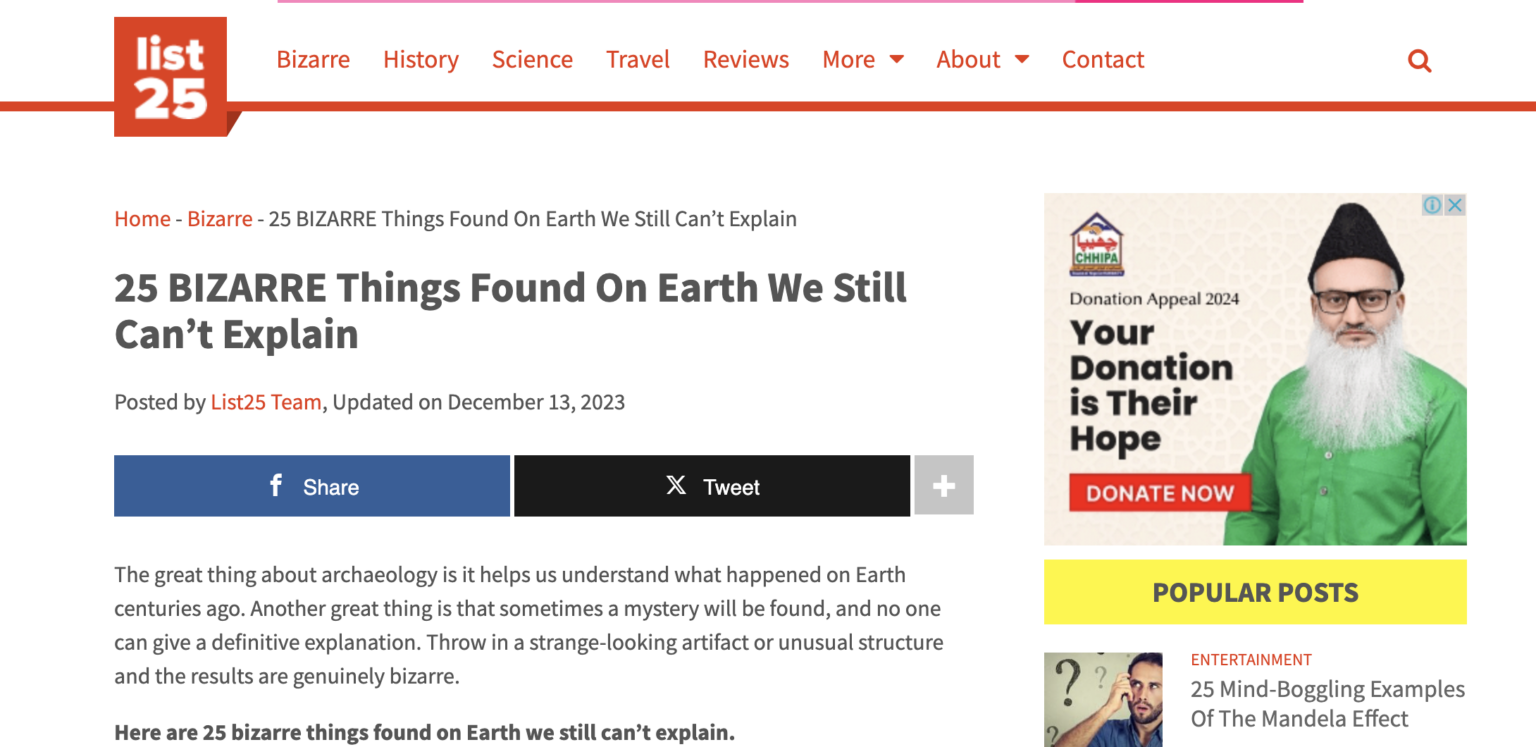Image resolution: width=1536 pixels, height=747 pixels.
Task: Open the AdChoices info icon on the ad
Action: 1432,205
